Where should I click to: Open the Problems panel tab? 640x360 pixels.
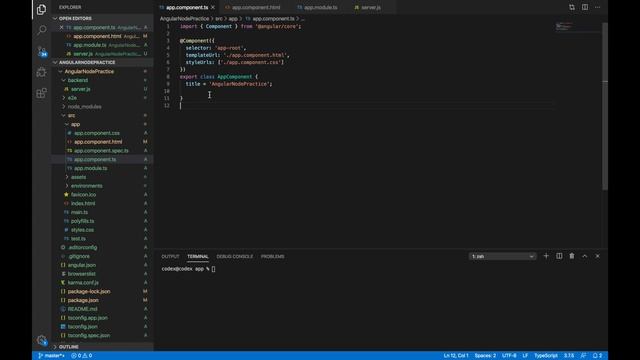[273, 256]
